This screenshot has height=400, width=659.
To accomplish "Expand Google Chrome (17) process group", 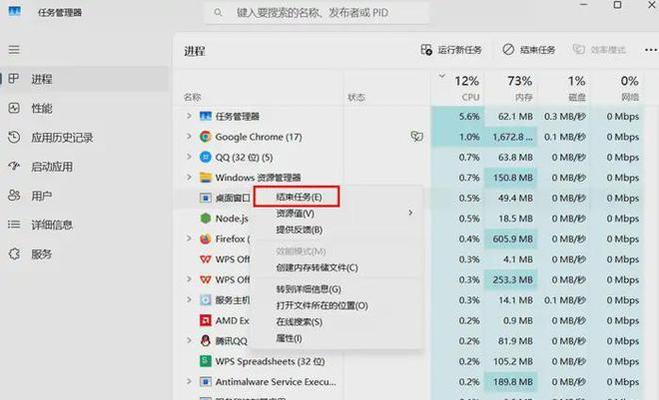I will pos(189,136).
